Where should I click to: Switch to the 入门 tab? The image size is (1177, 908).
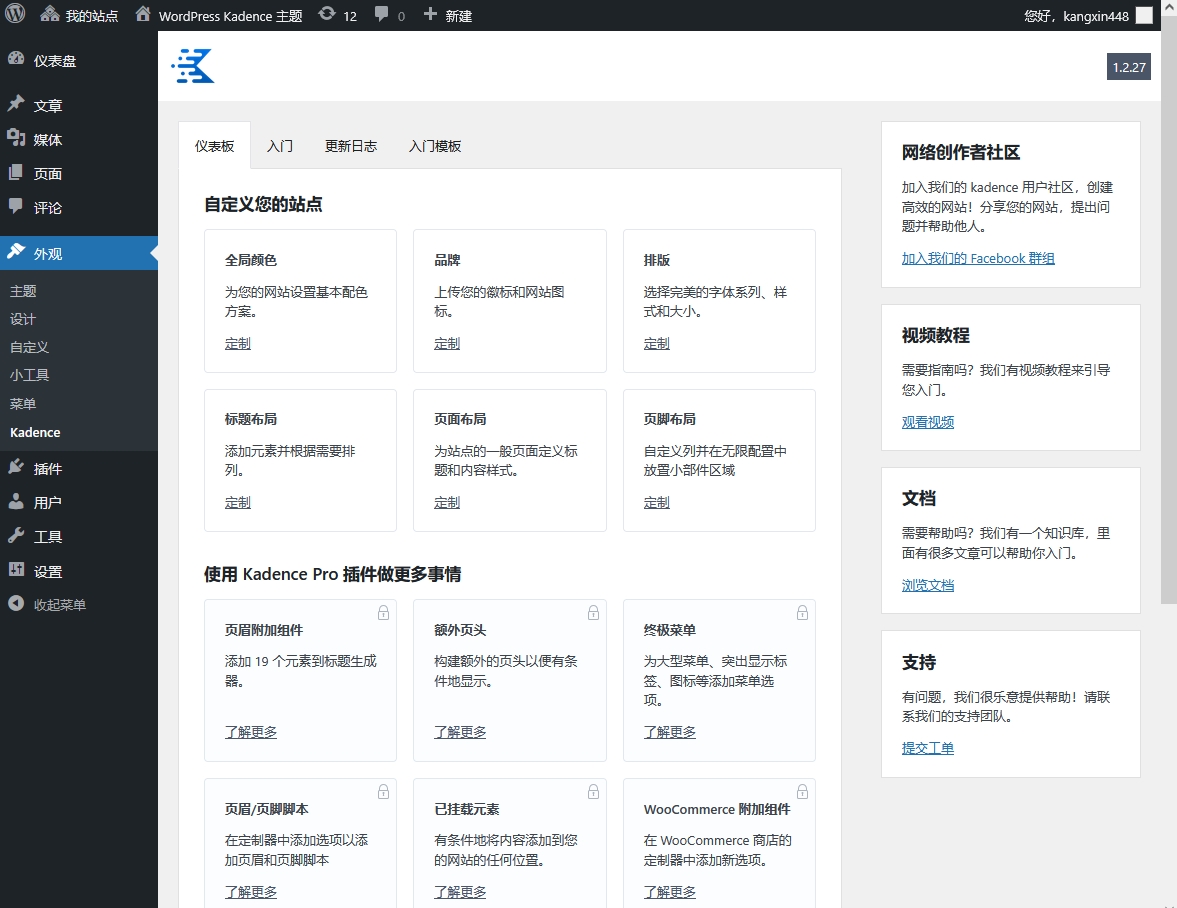click(280, 146)
